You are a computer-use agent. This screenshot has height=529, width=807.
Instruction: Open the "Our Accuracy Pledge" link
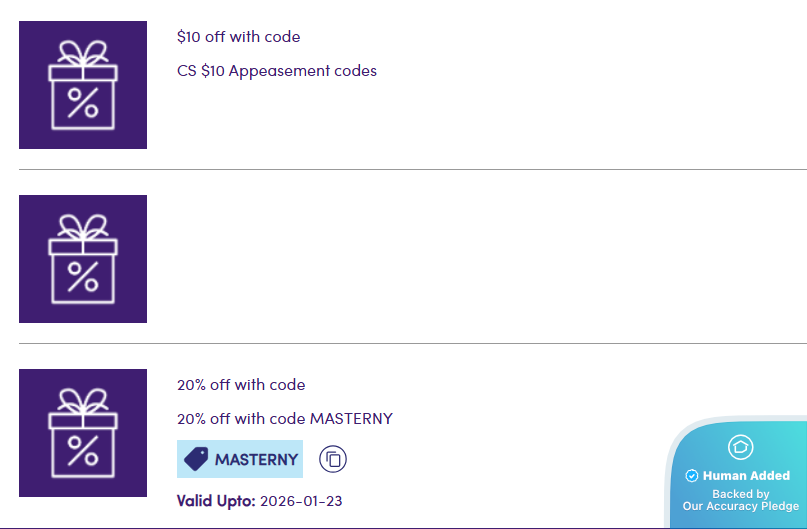point(741,506)
